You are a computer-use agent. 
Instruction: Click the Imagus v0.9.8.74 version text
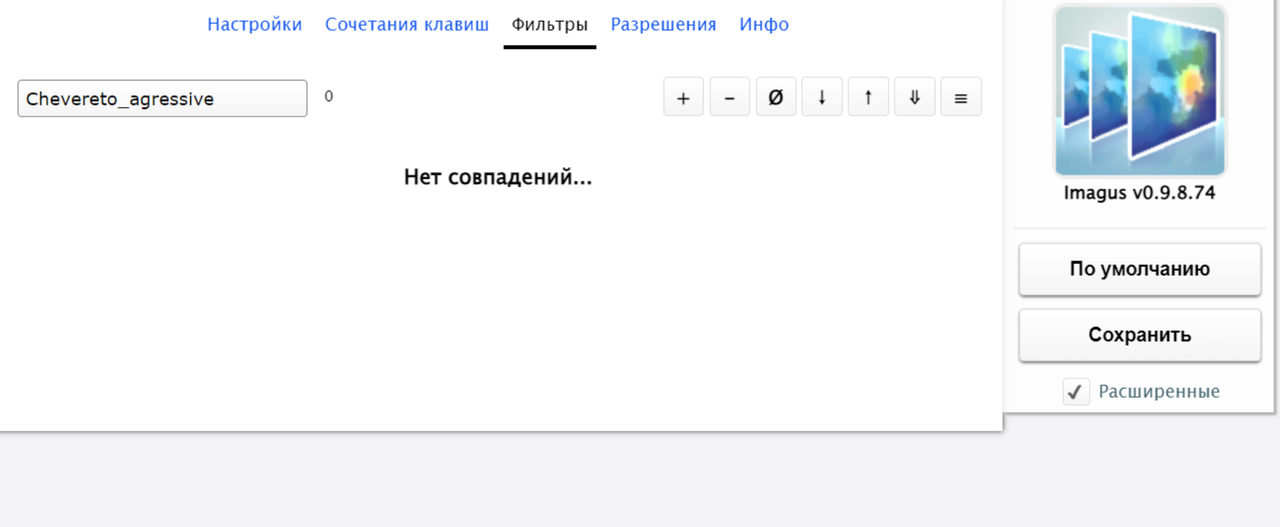tap(1140, 193)
